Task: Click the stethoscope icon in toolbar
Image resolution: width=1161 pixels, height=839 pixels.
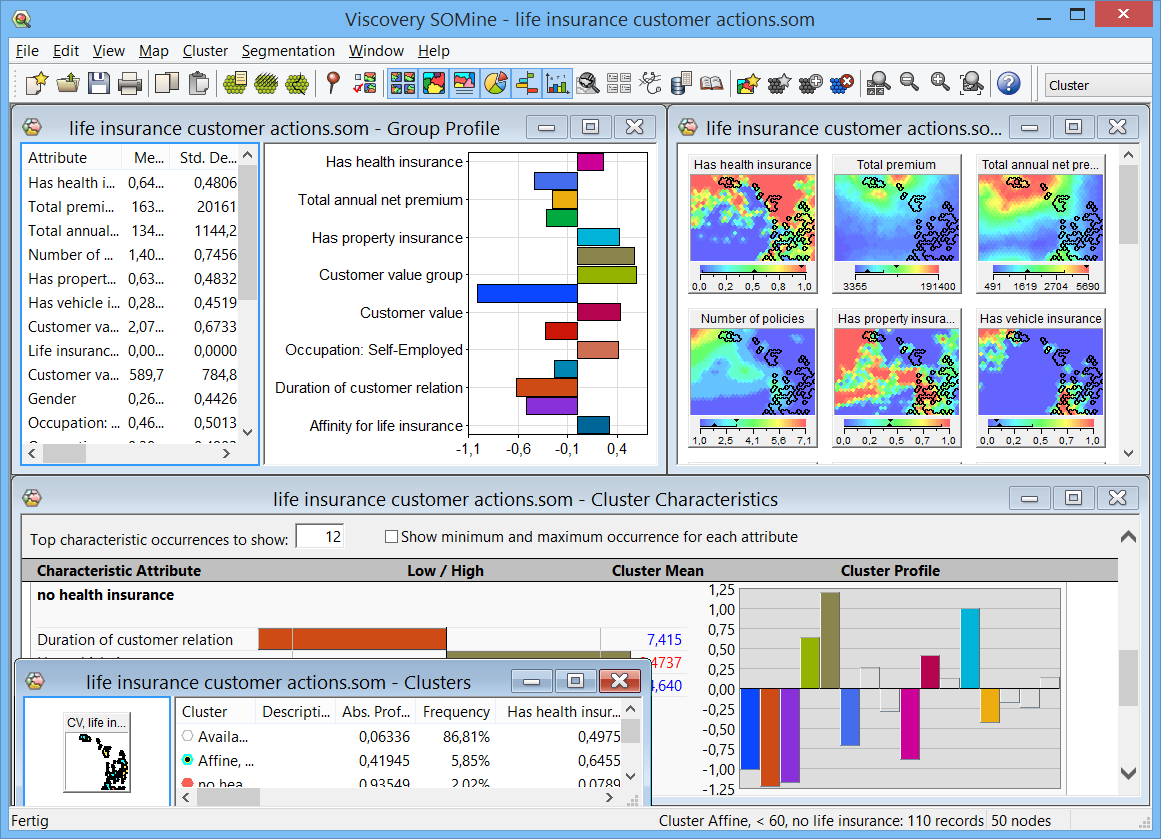Action: pos(651,84)
